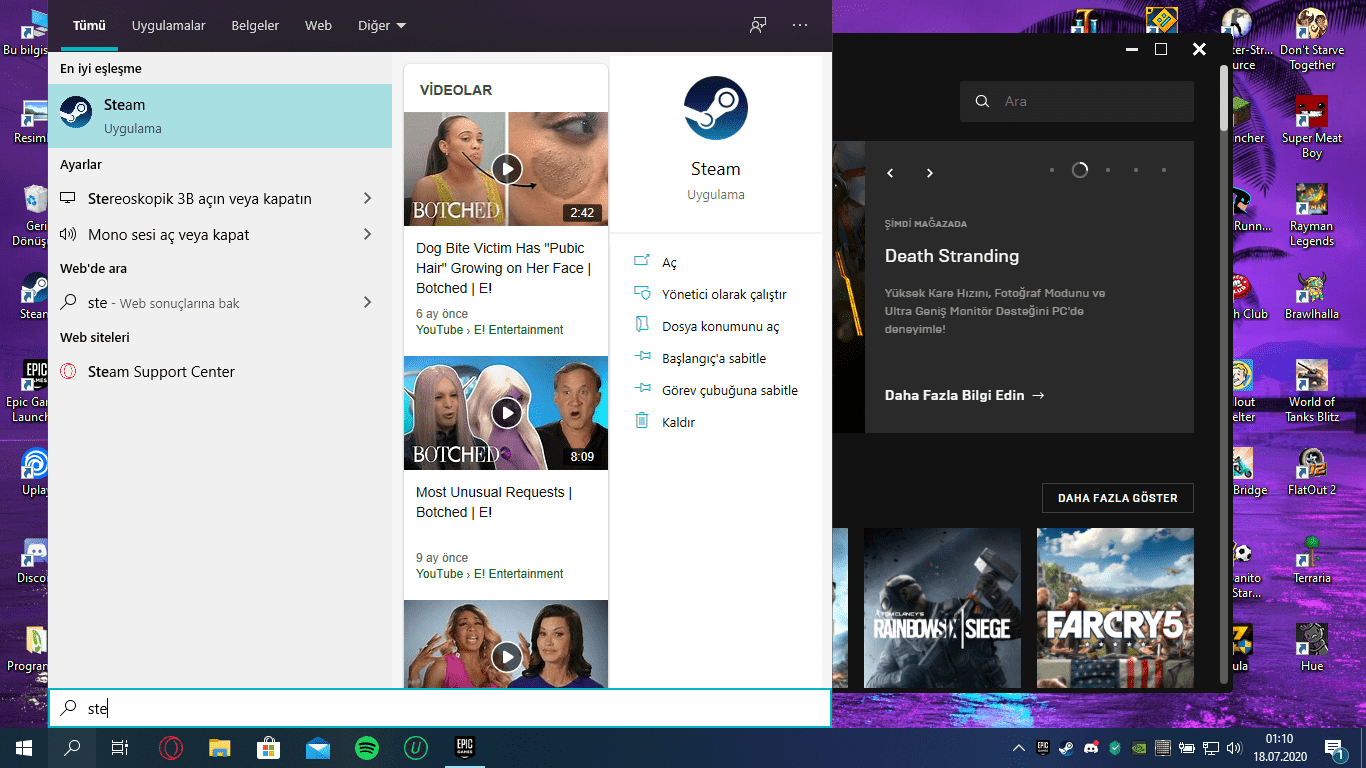This screenshot has height=768, width=1366.
Task: Click the Aç (Open) action for Steam
Action: [x=669, y=262]
